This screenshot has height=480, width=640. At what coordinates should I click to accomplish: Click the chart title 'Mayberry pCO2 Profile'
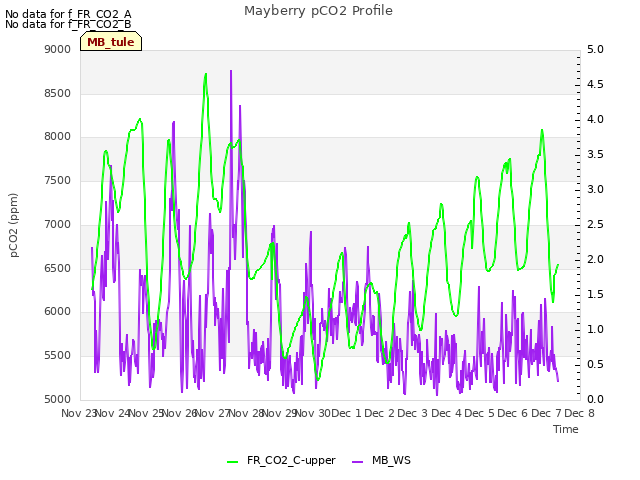(x=318, y=11)
